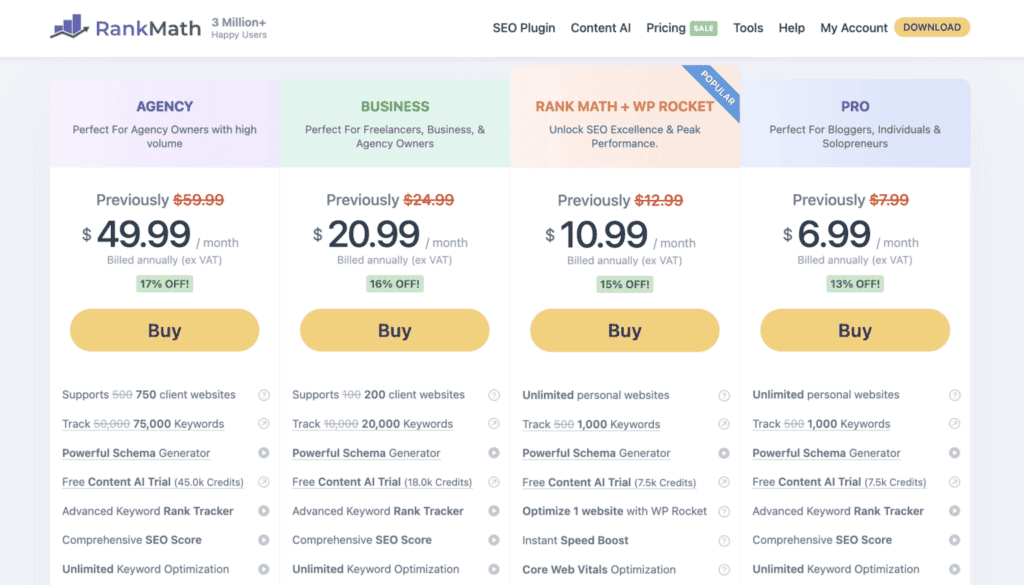Open Track 75,000 Keywords link
Screen dimensions: 1024x585
143,424
